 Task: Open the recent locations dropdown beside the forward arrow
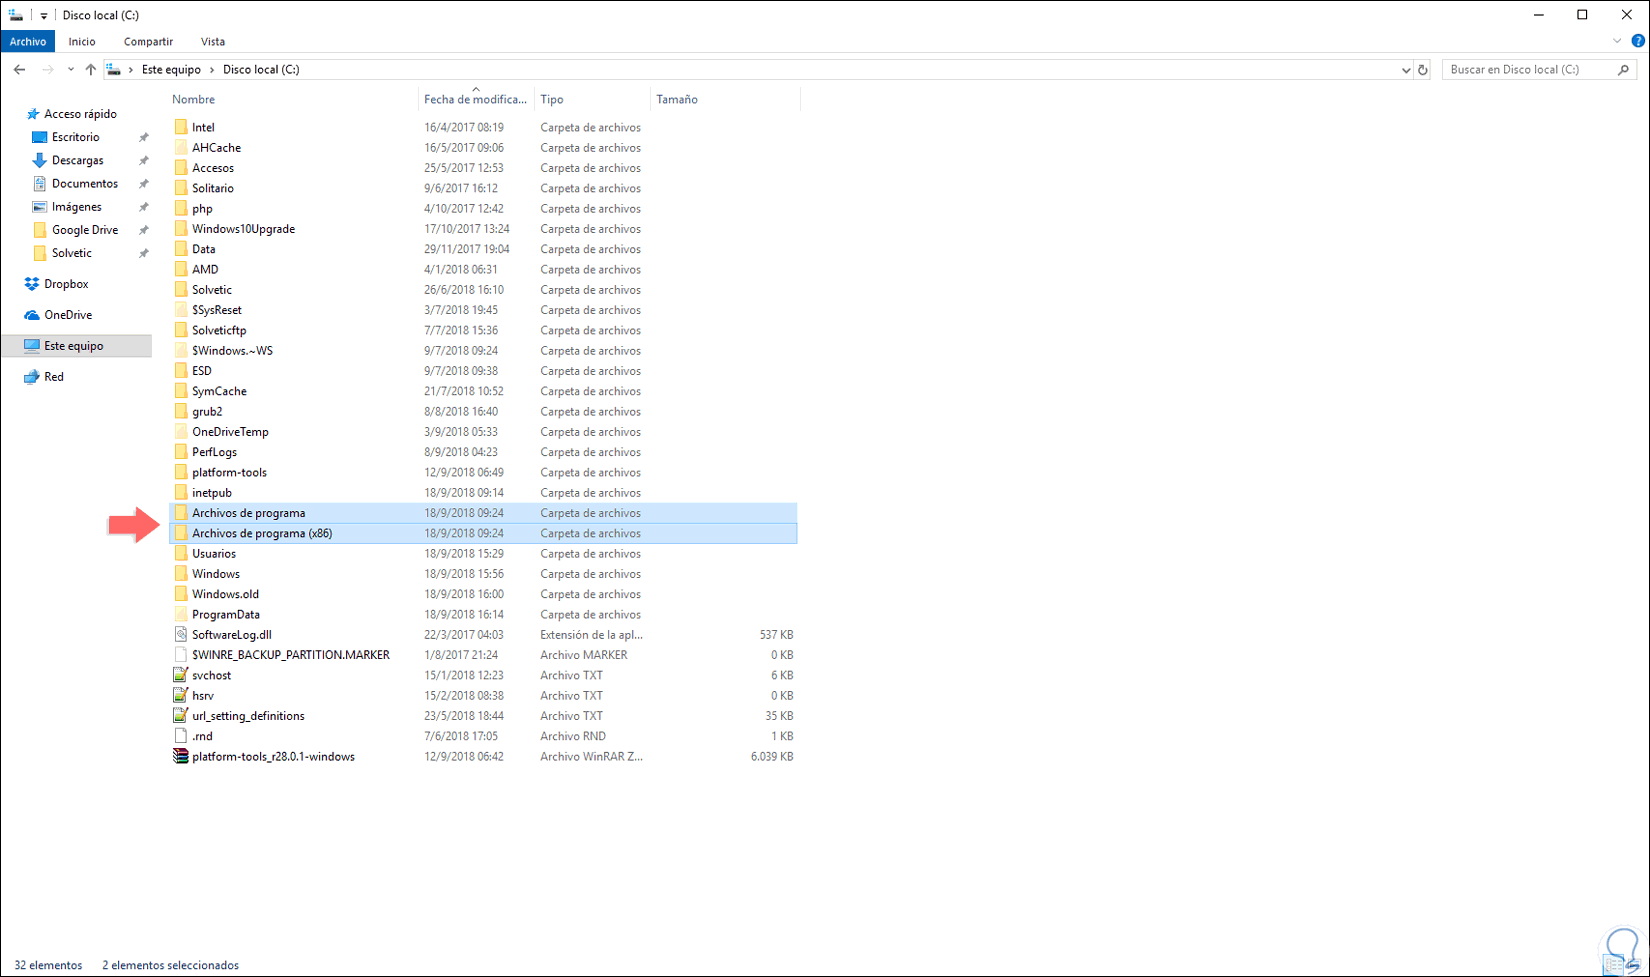[70, 70]
